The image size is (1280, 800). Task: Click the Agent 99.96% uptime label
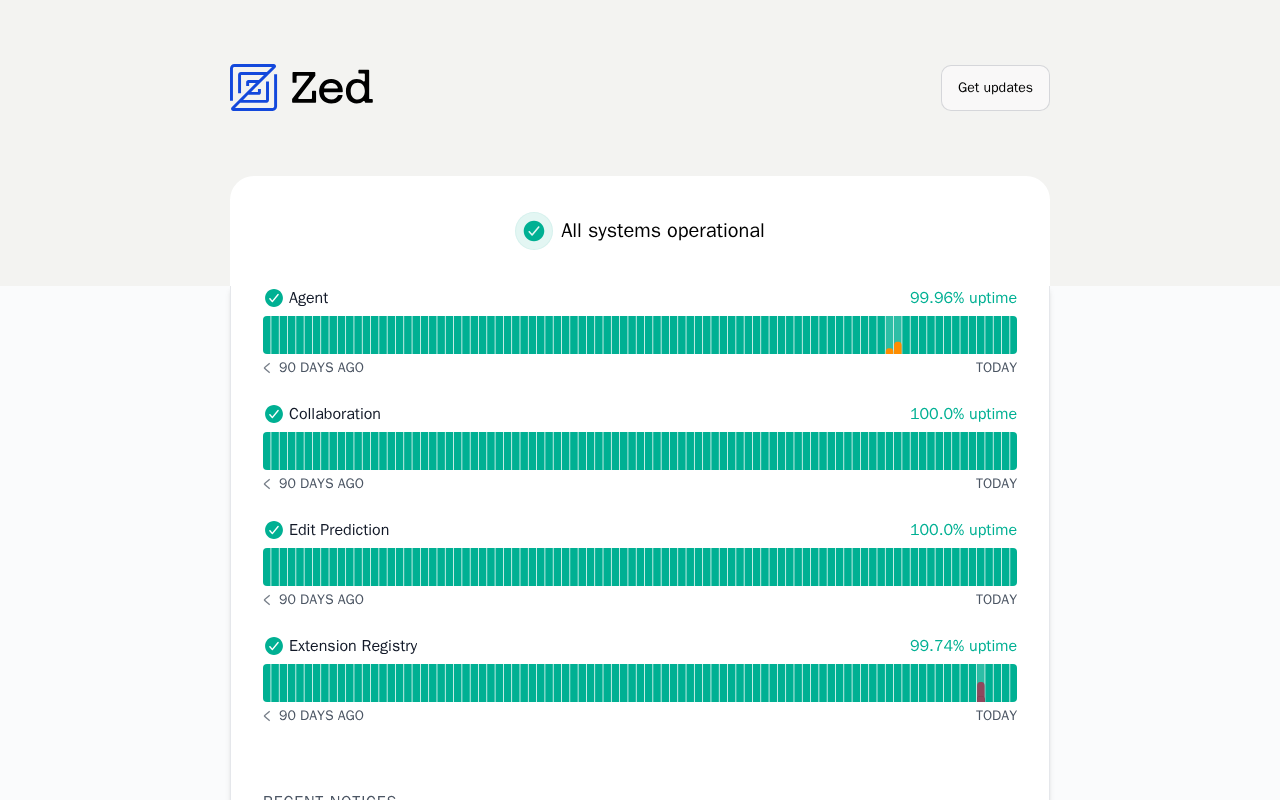963,298
